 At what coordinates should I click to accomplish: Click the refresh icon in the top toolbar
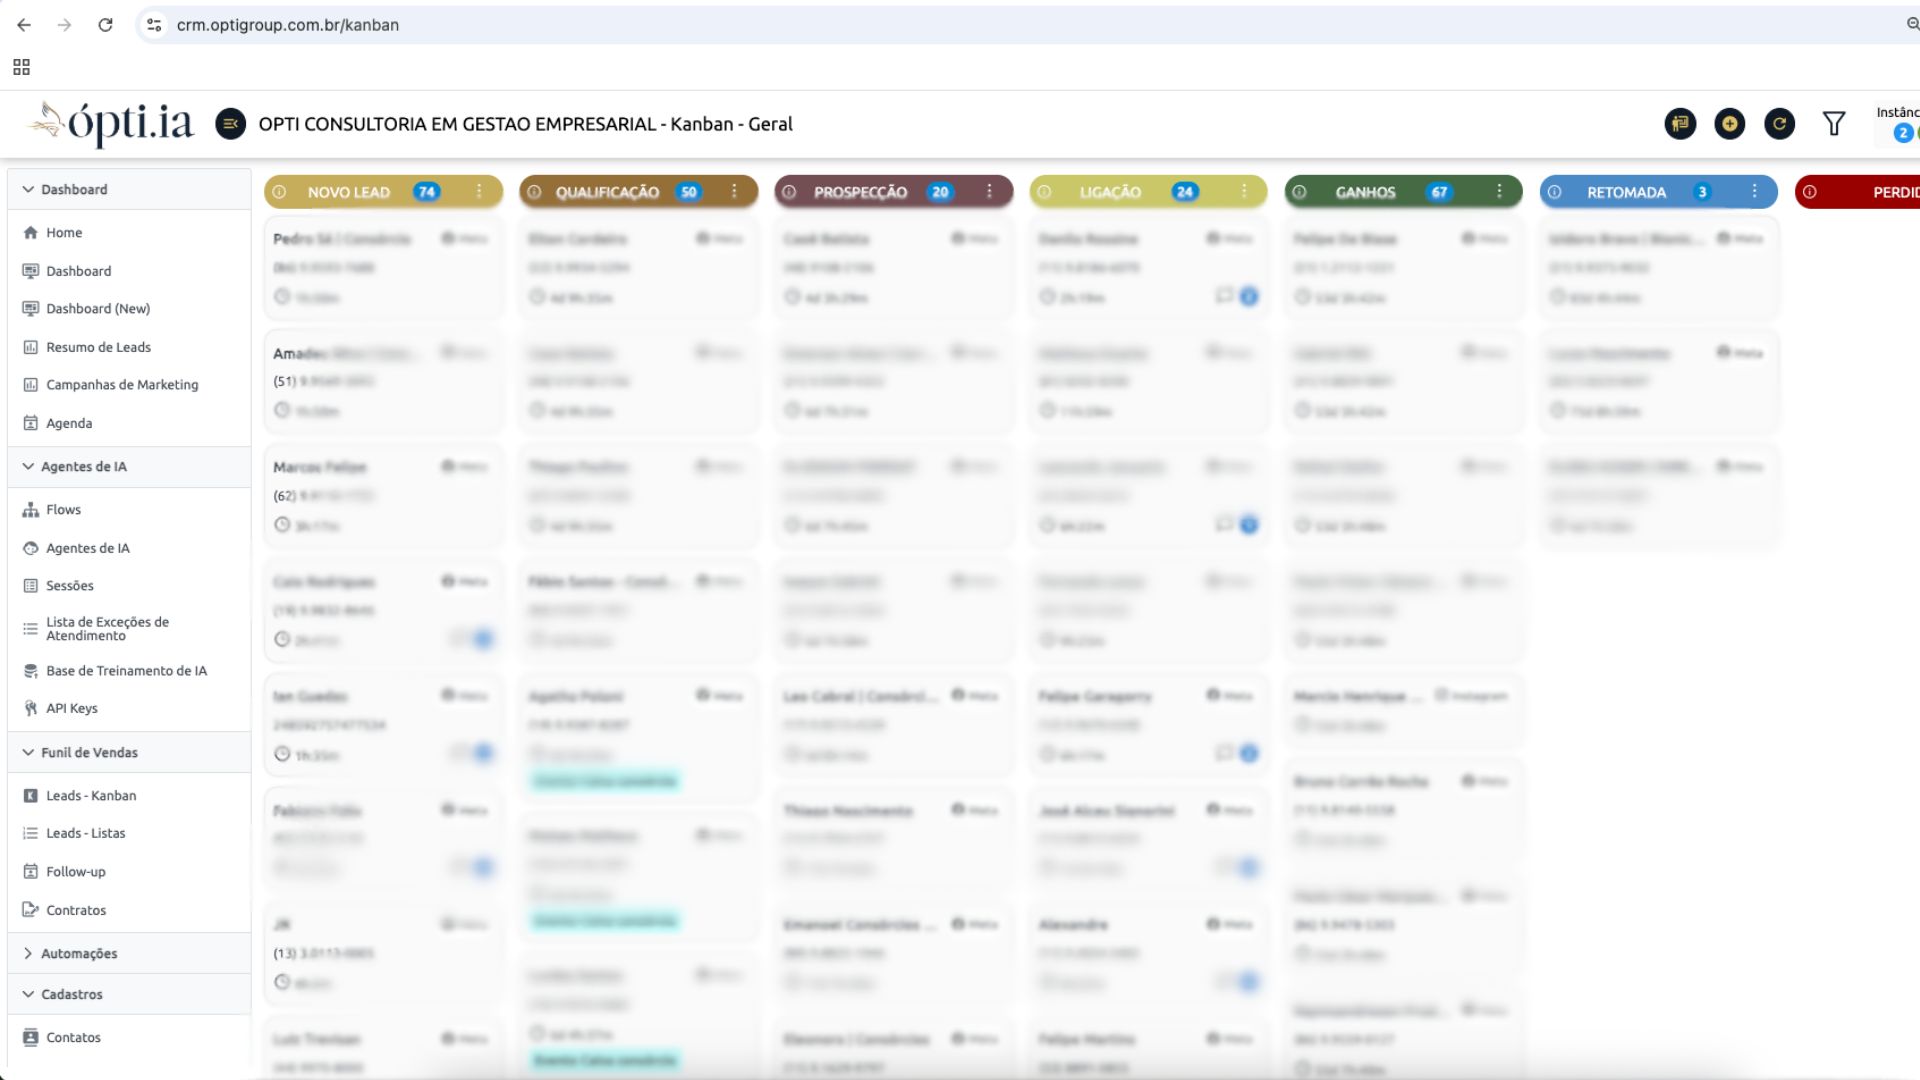pos(1780,123)
